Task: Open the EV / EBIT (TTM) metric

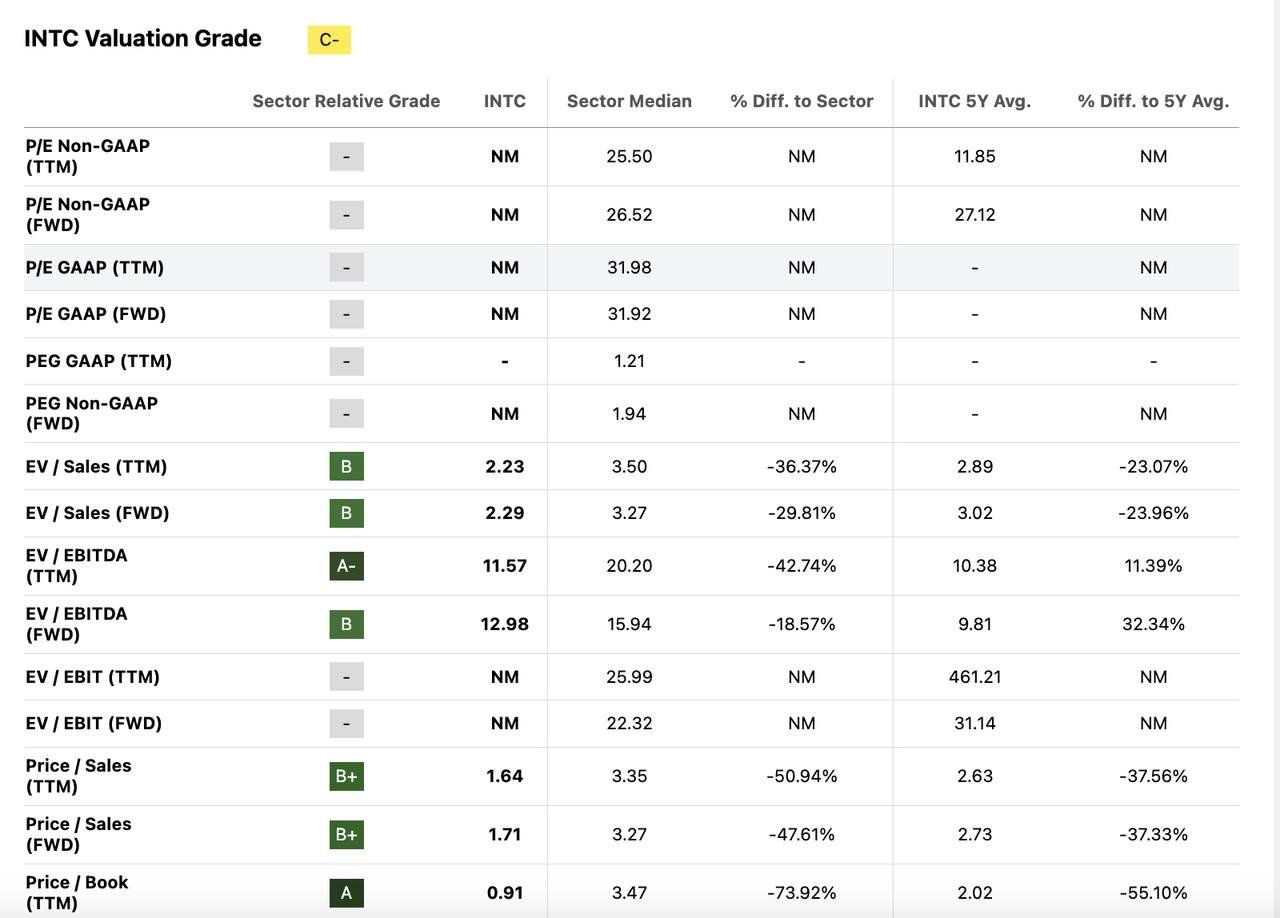Action: click(93, 677)
